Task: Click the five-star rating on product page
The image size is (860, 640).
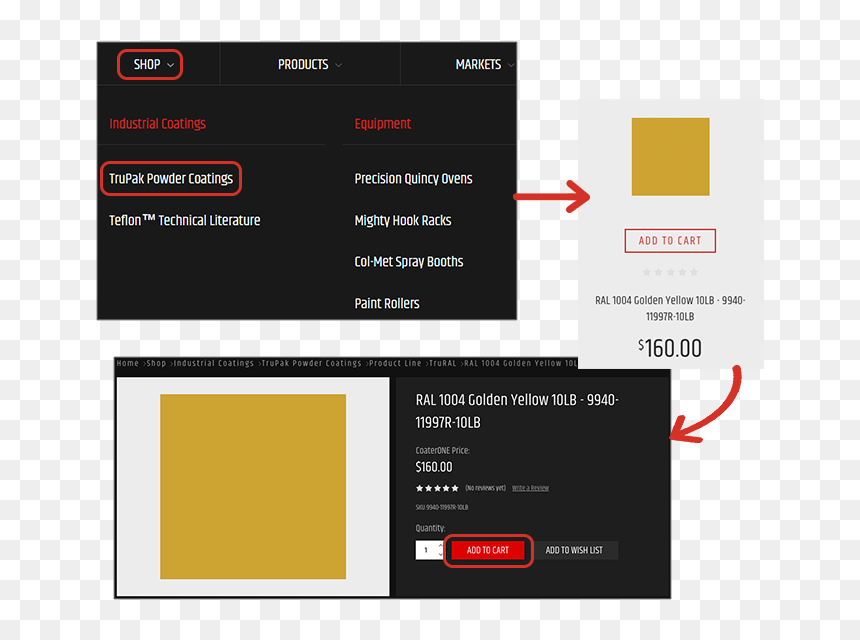Action: click(x=437, y=488)
